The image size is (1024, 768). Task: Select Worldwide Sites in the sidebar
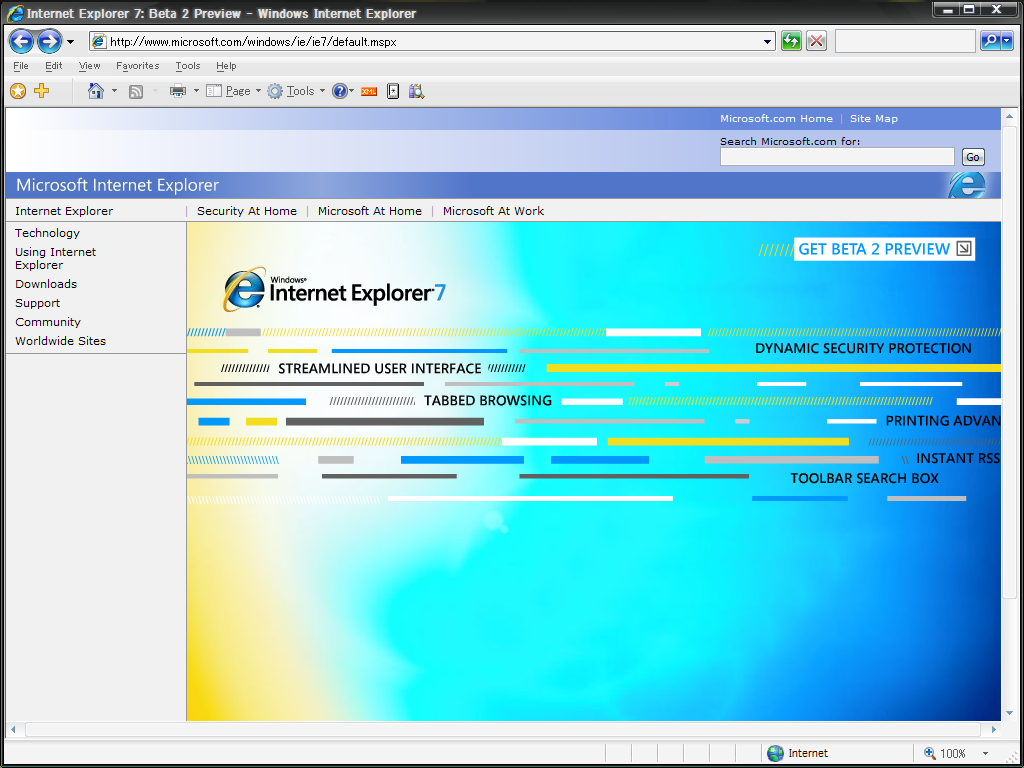pyautogui.click(x=60, y=341)
